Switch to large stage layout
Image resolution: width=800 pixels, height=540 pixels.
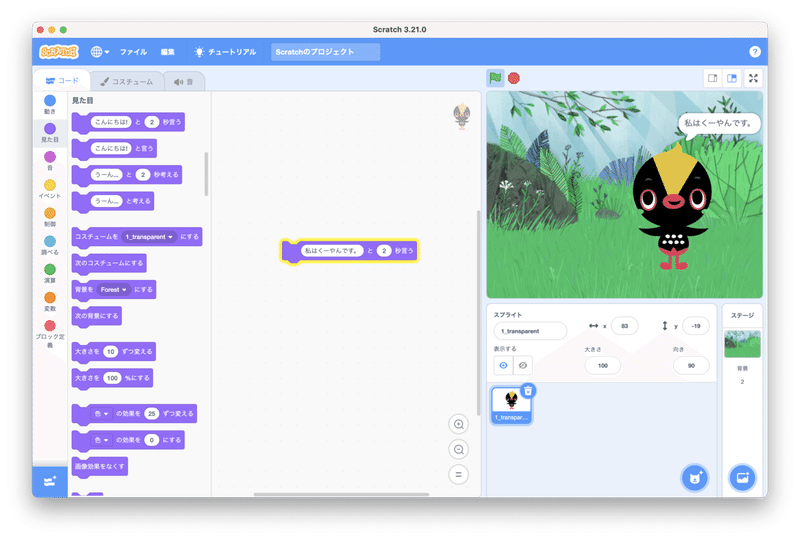pyautogui.click(x=732, y=78)
